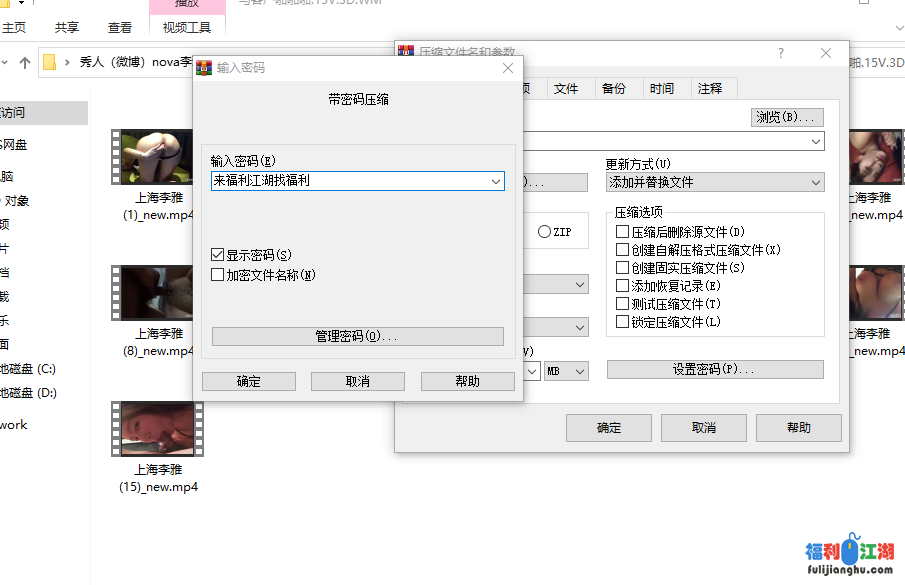
Task: Enable 添加恢复记录 checkbox
Action: [623, 286]
